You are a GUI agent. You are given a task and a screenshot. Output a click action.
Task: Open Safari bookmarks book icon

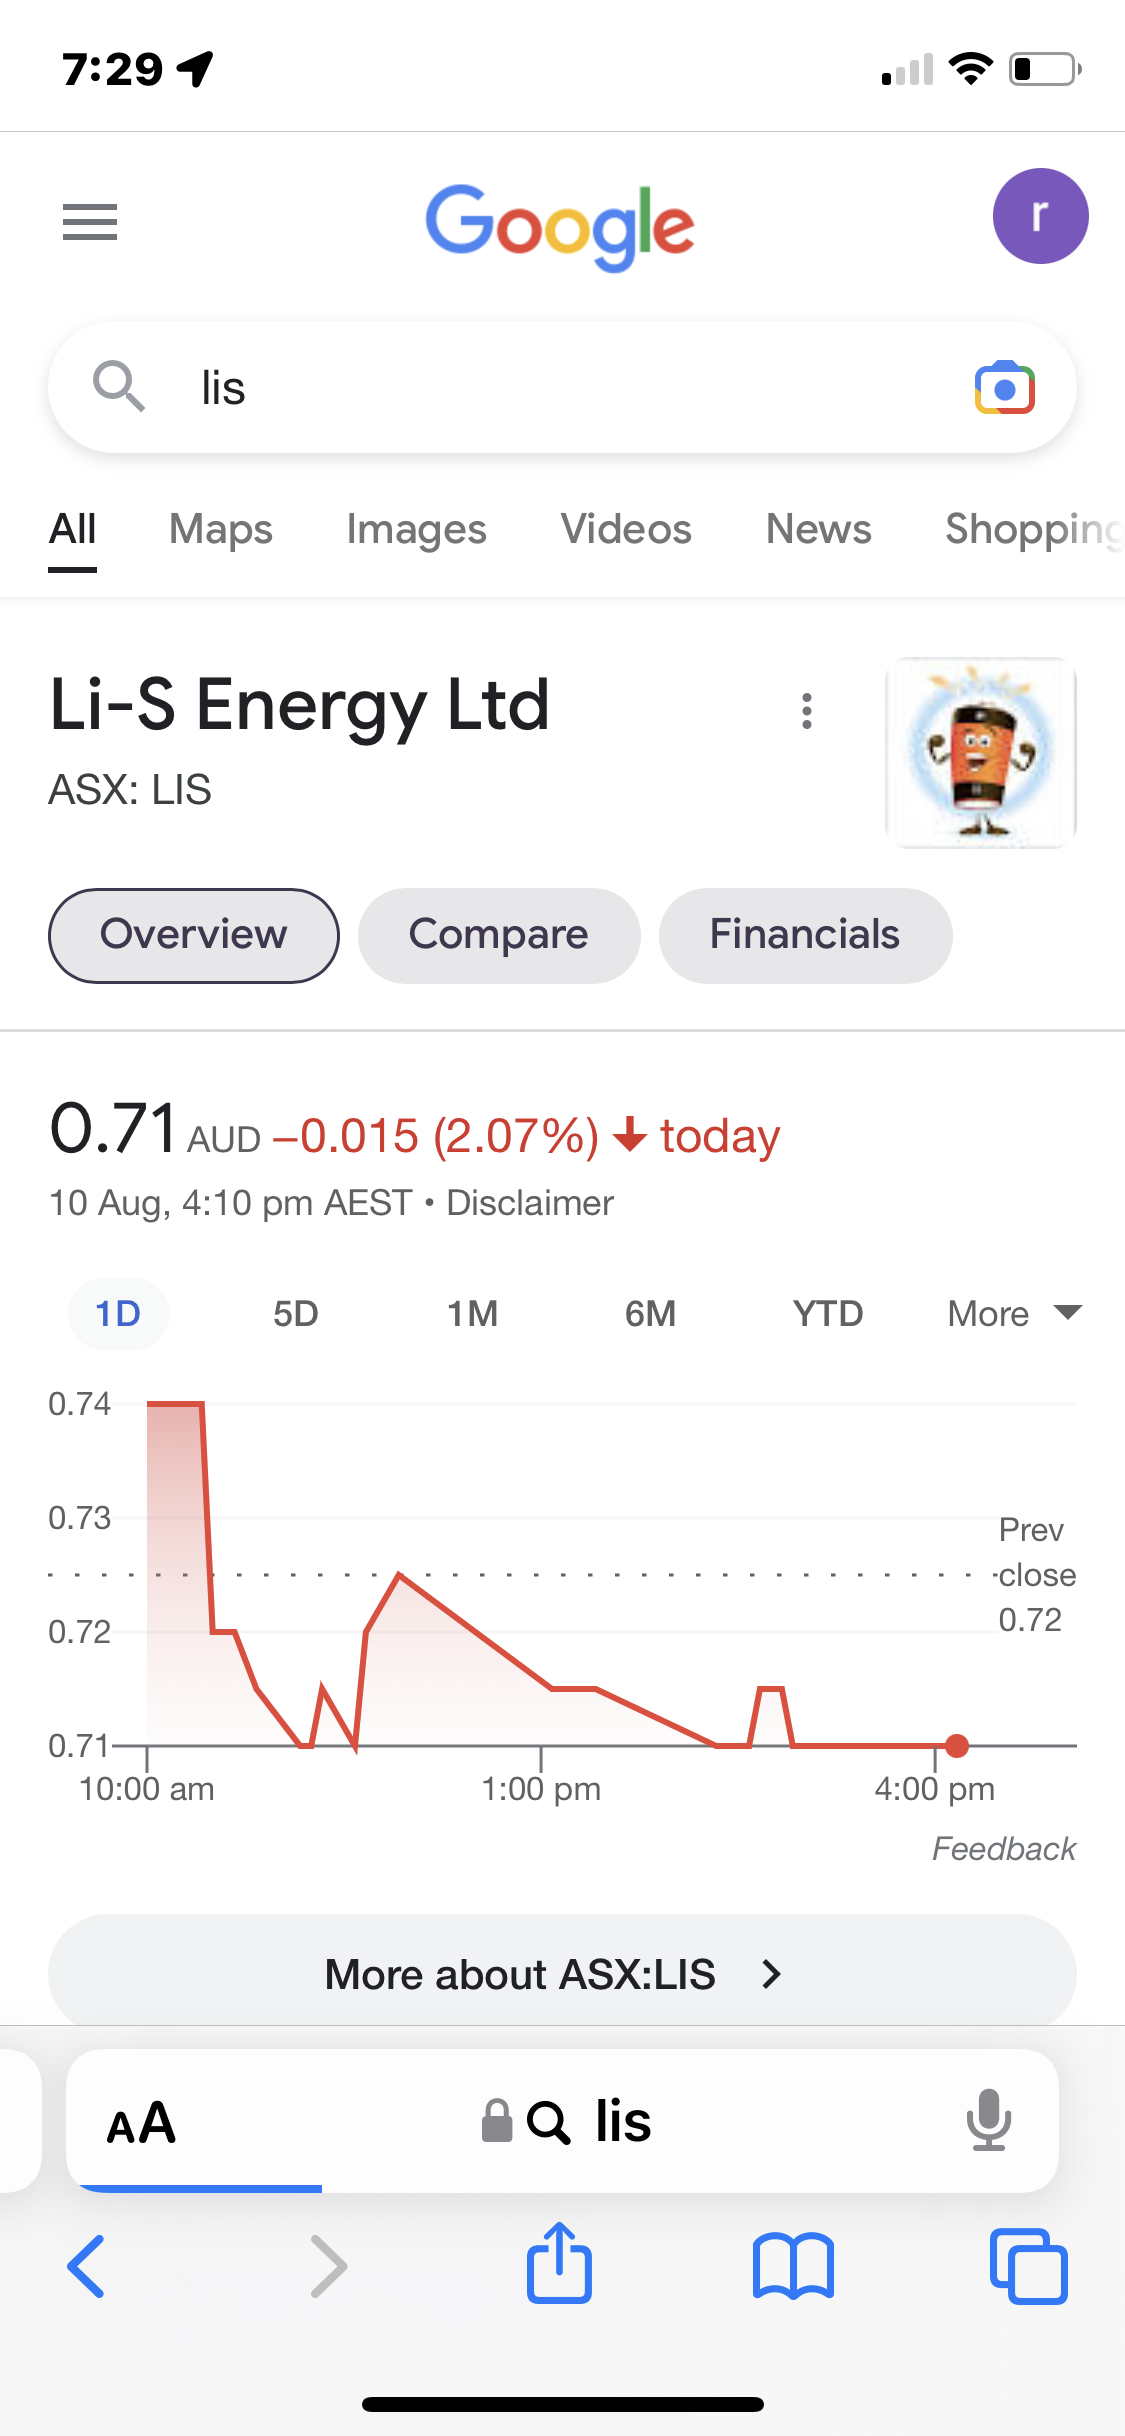pyautogui.click(x=793, y=2266)
